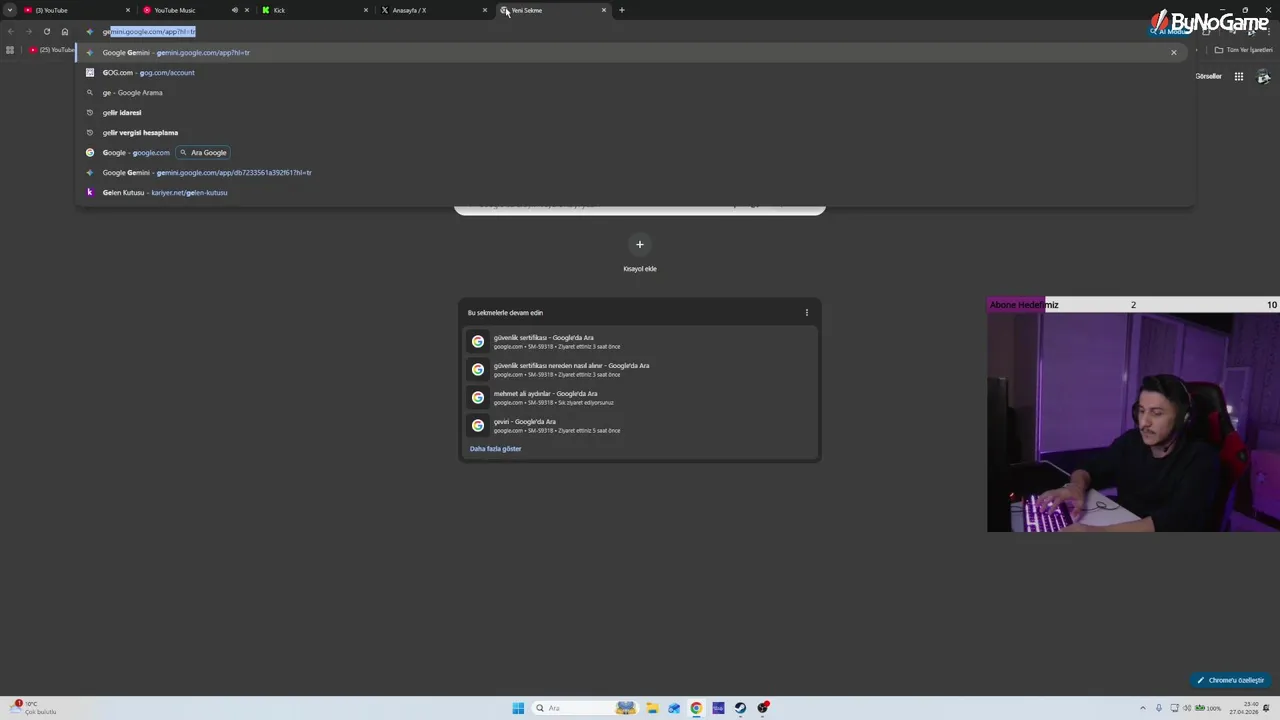This screenshot has height=720, width=1280.
Task: Close the YouTube Music tab
Action: pos(247,10)
